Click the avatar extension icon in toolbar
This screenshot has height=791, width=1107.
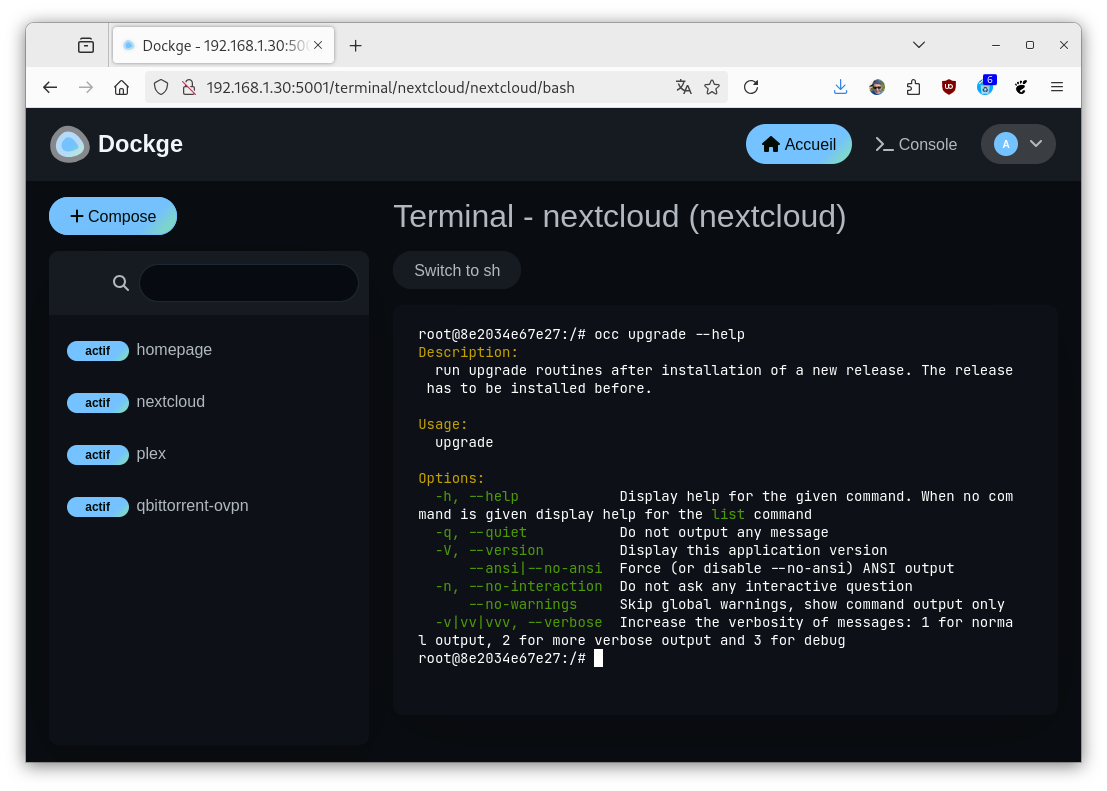[x=877, y=87]
